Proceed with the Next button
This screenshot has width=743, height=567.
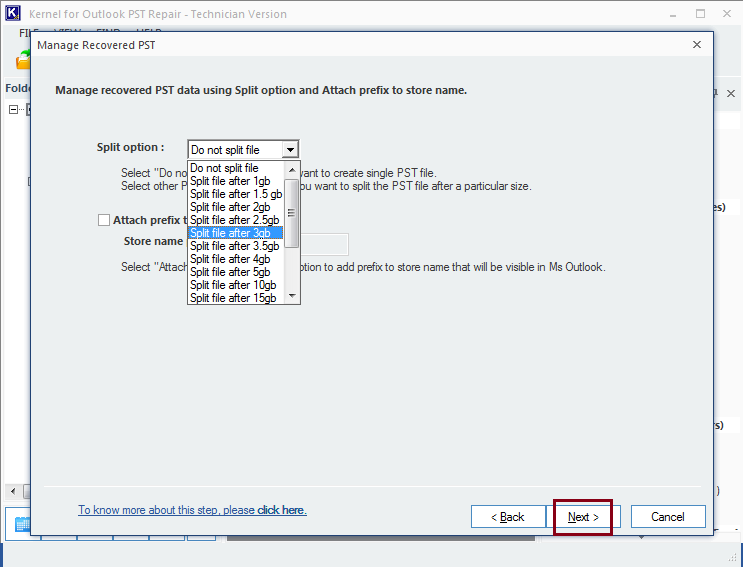click(583, 517)
